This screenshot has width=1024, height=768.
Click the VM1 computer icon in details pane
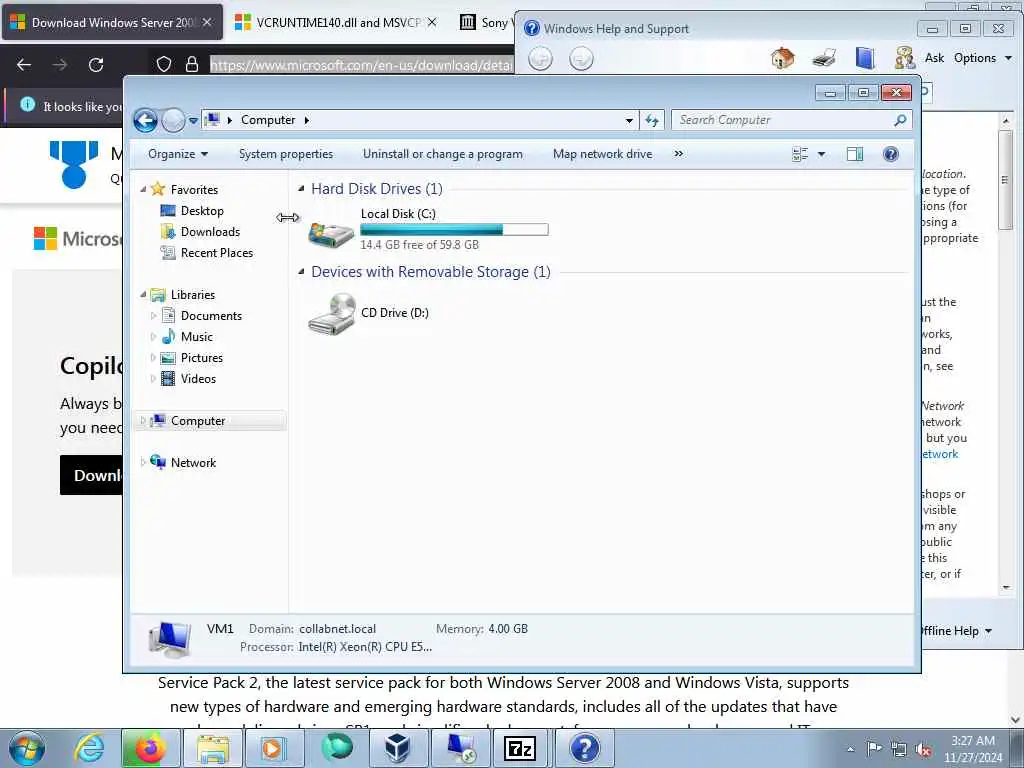point(170,639)
